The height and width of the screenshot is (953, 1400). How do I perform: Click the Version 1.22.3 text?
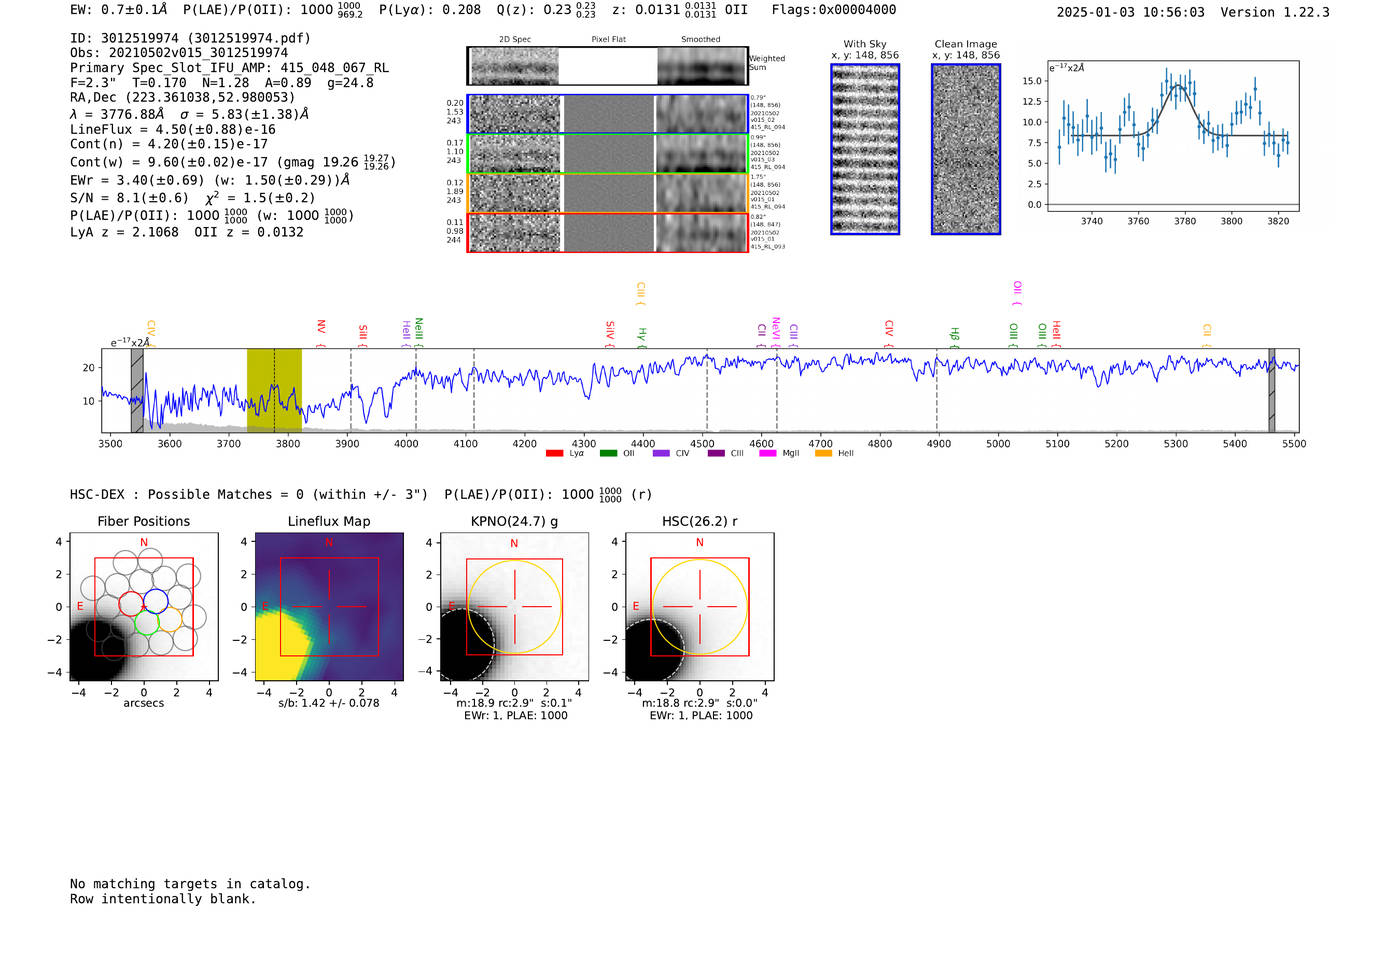(x=1274, y=12)
